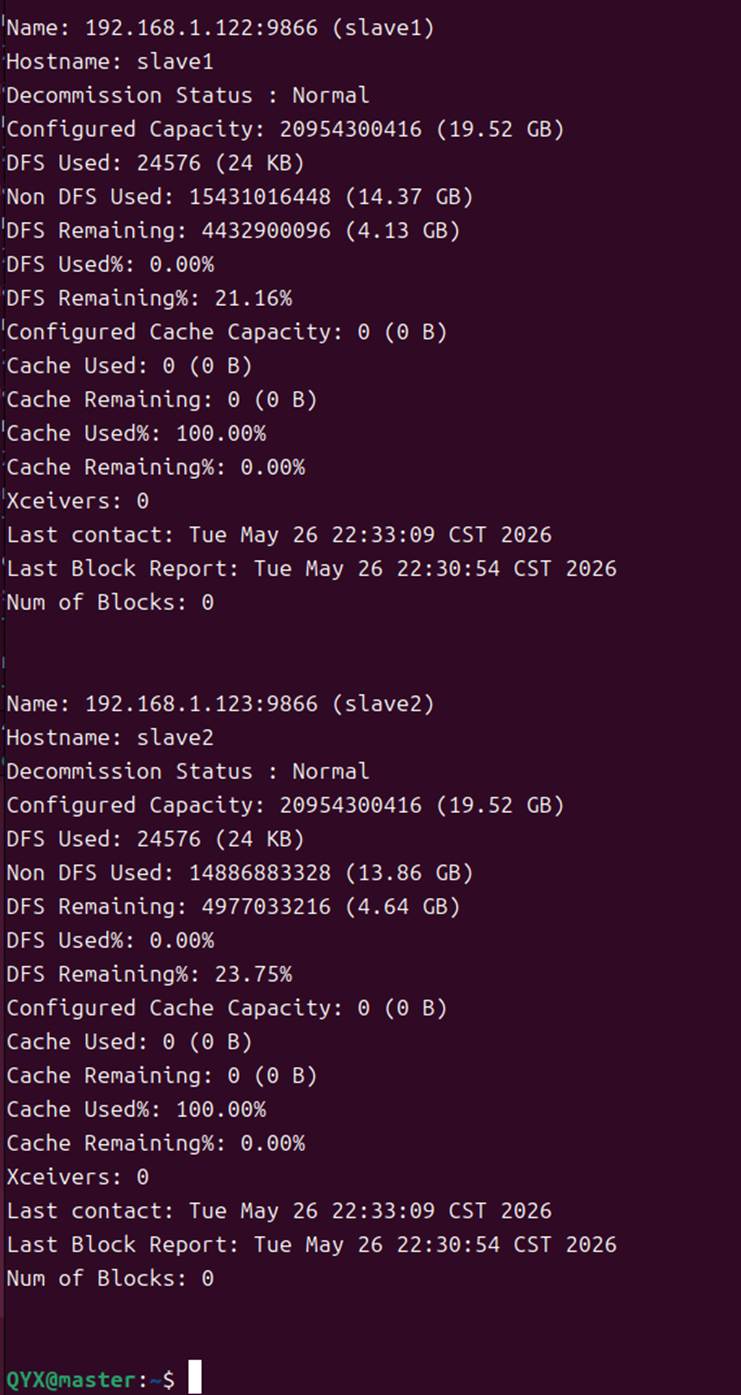Viewport: 741px width, 1395px height.
Task: Click slave1 Decommission Status : Normal line
Action: (188, 96)
